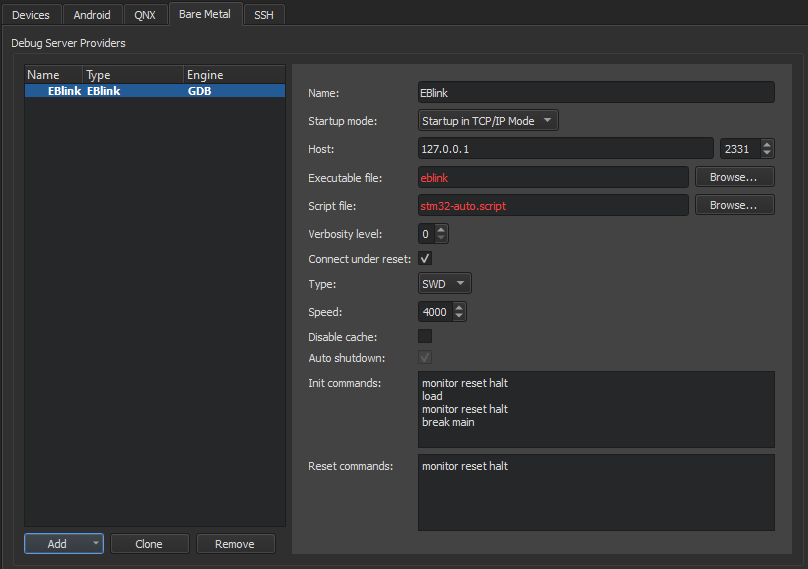
Task: Click inside the Init commands text box
Action: [596, 410]
